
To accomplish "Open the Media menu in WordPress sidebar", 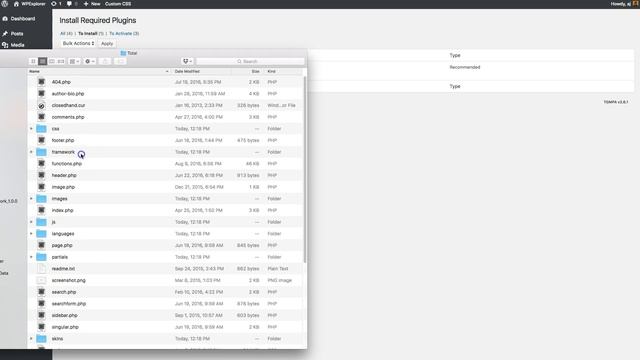I will (13, 45).
